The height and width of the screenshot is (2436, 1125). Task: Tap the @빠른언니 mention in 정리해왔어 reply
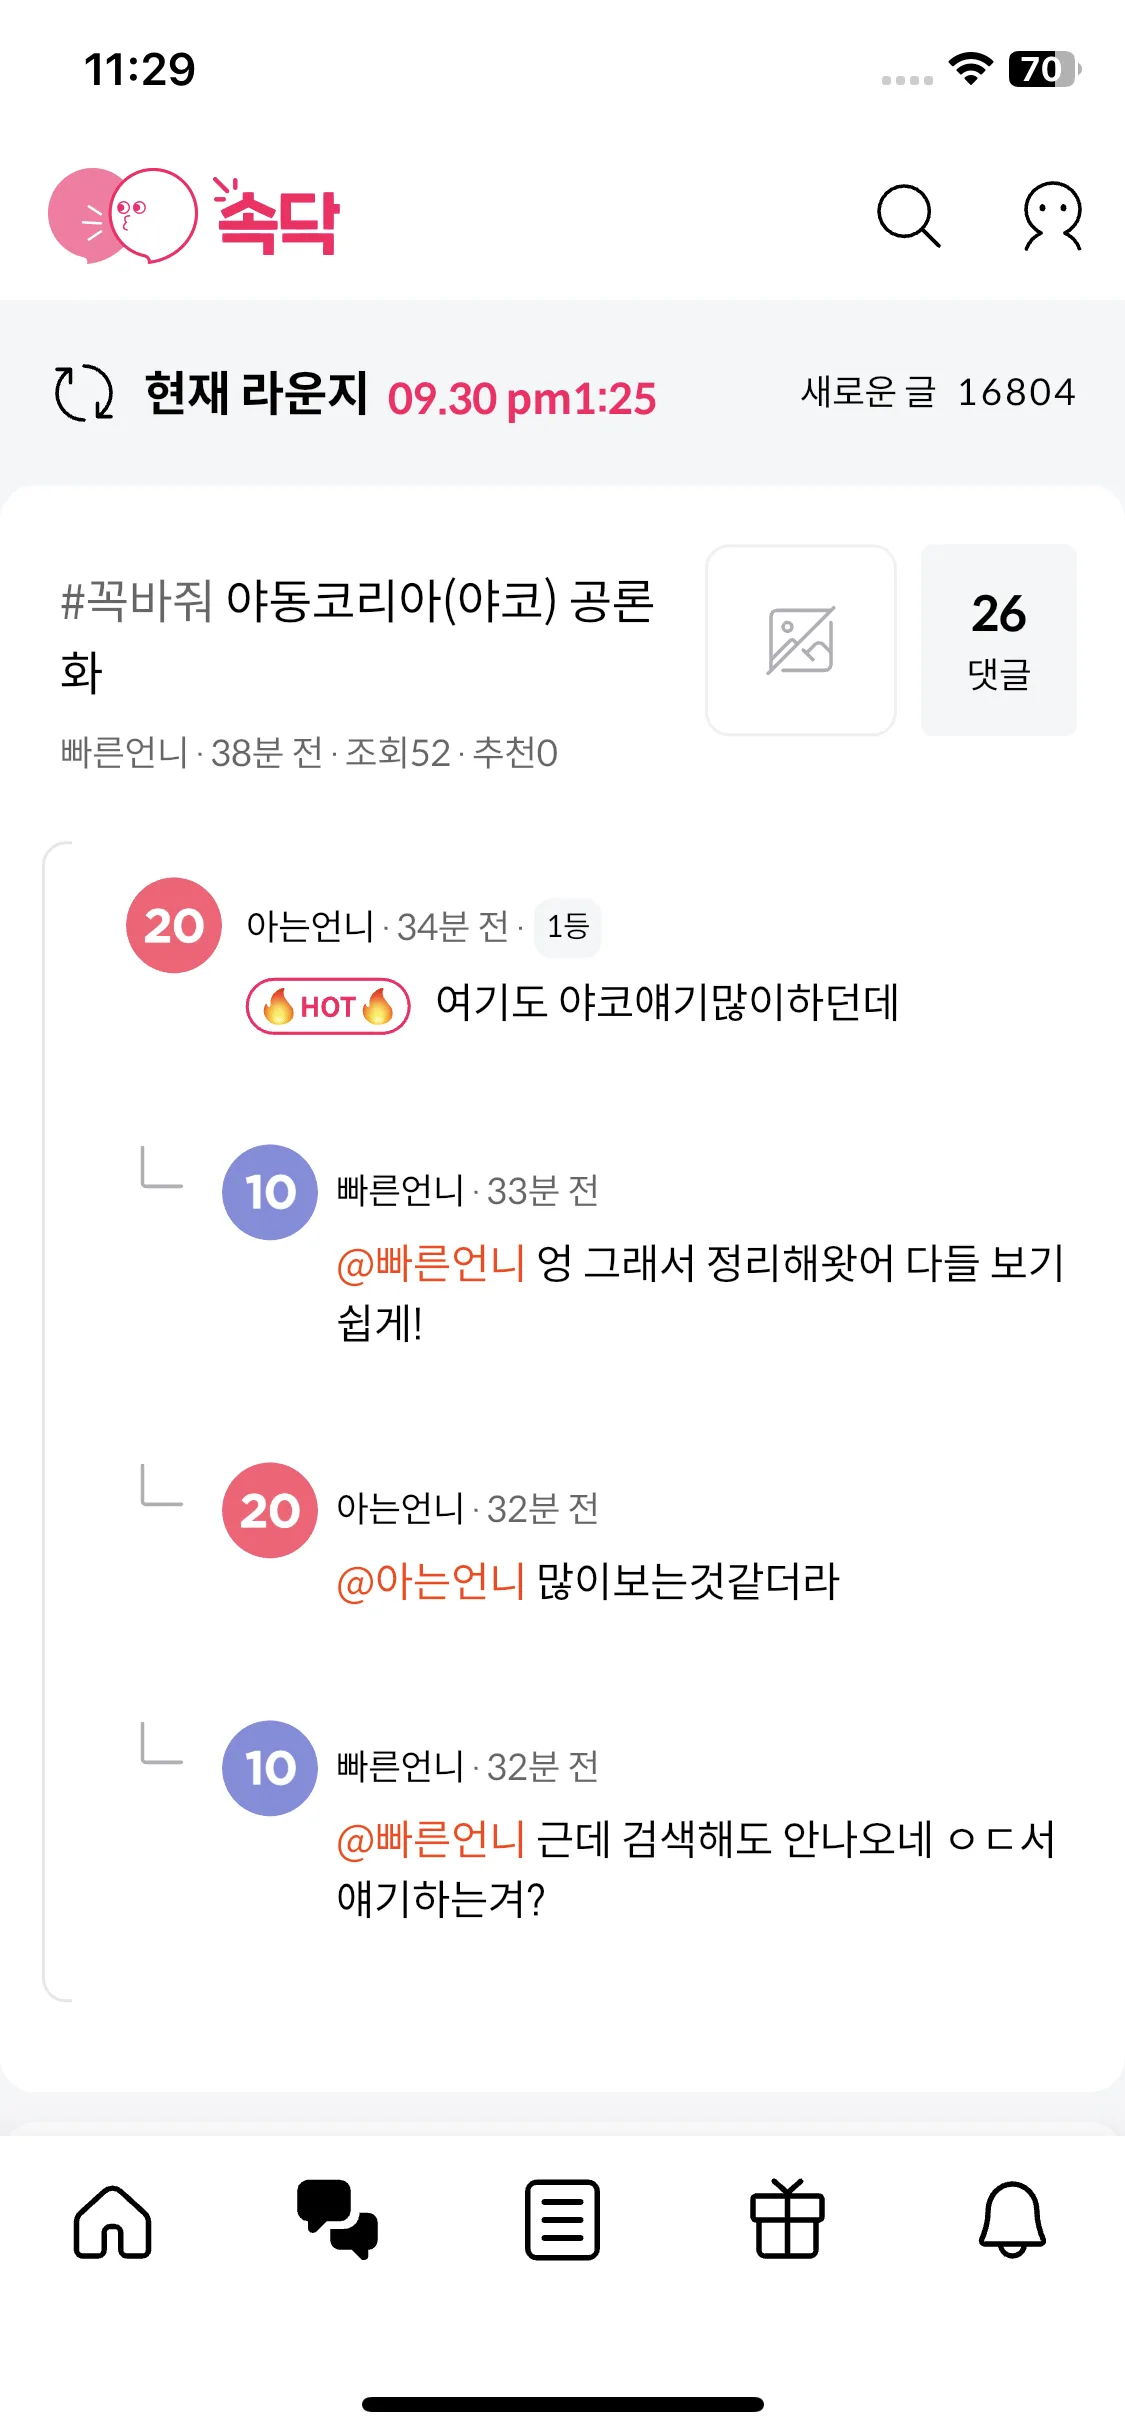click(x=431, y=1264)
